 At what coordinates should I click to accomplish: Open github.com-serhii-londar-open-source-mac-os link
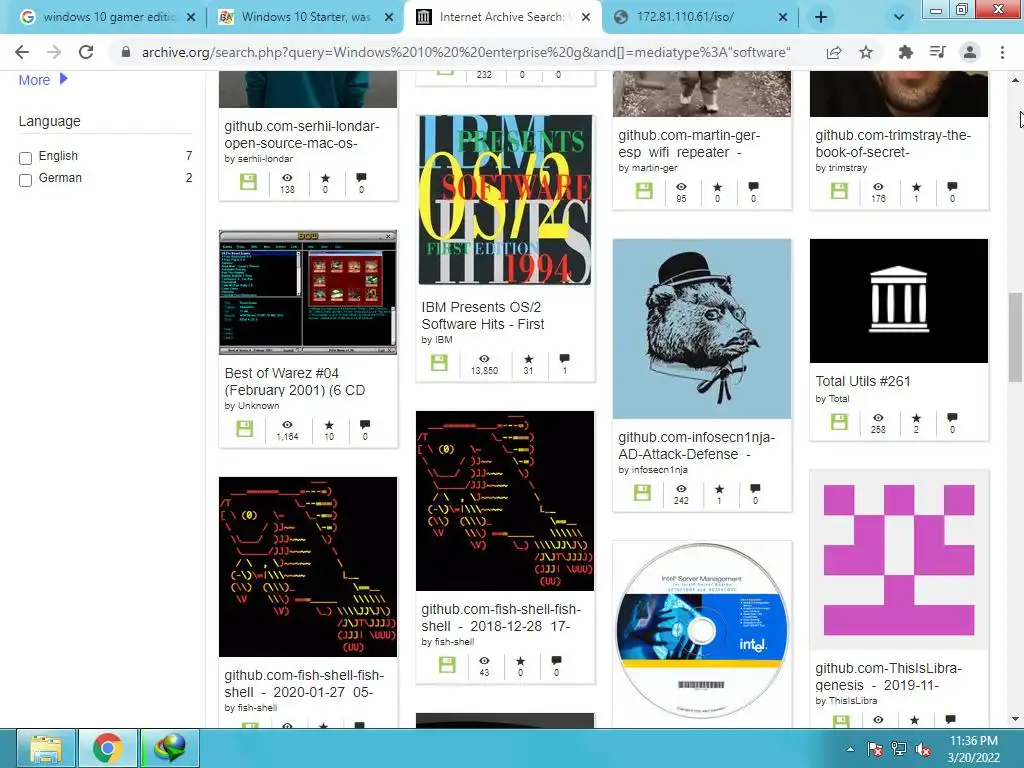tap(302, 135)
